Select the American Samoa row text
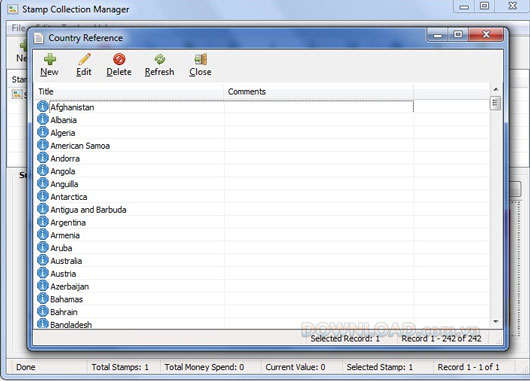This screenshot has height=381, width=530. 80,146
